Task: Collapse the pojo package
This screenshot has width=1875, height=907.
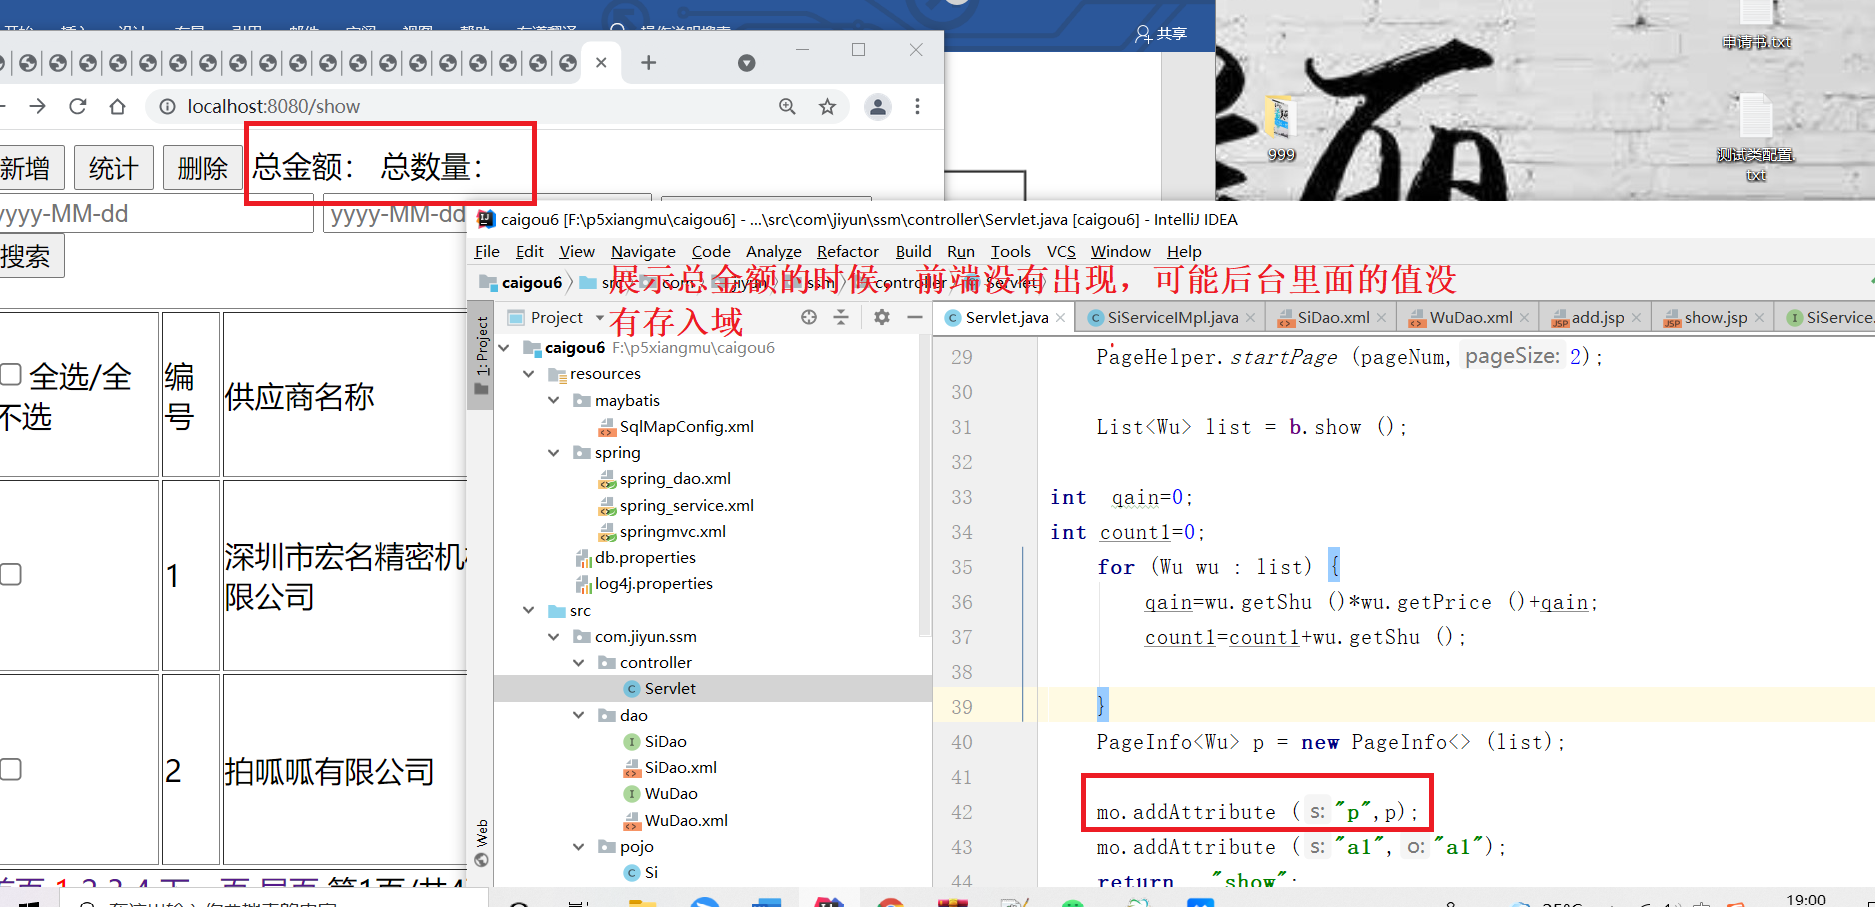Action: tap(579, 846)
